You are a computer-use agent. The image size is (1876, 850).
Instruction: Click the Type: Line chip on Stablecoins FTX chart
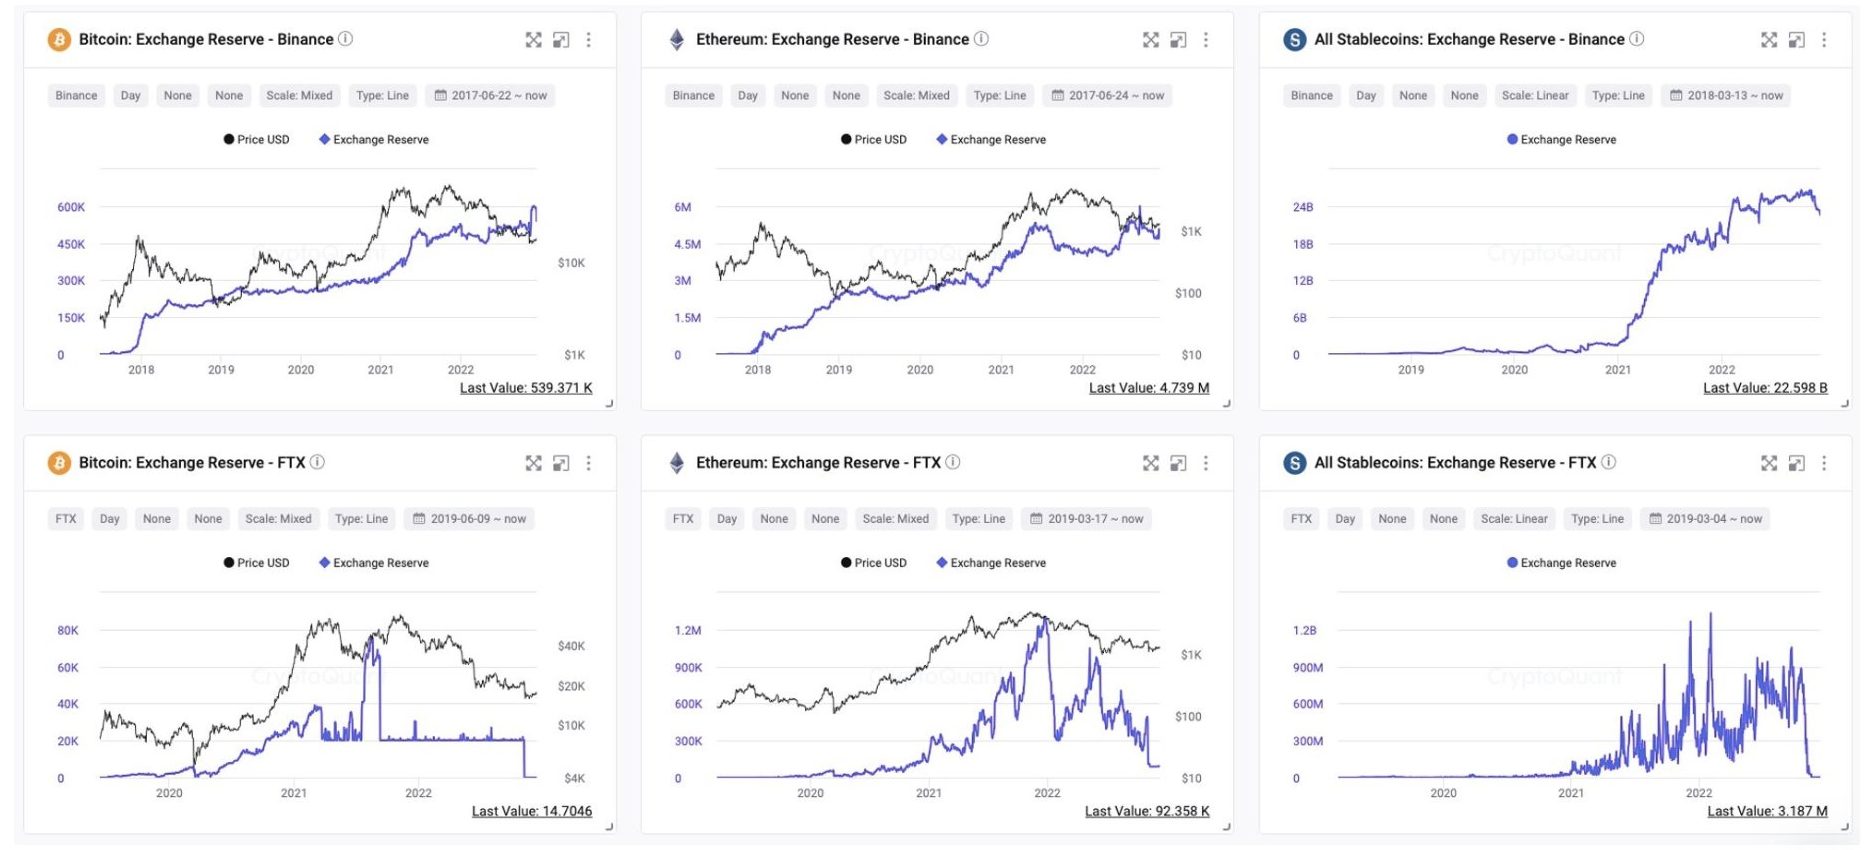coord(1600,518)
